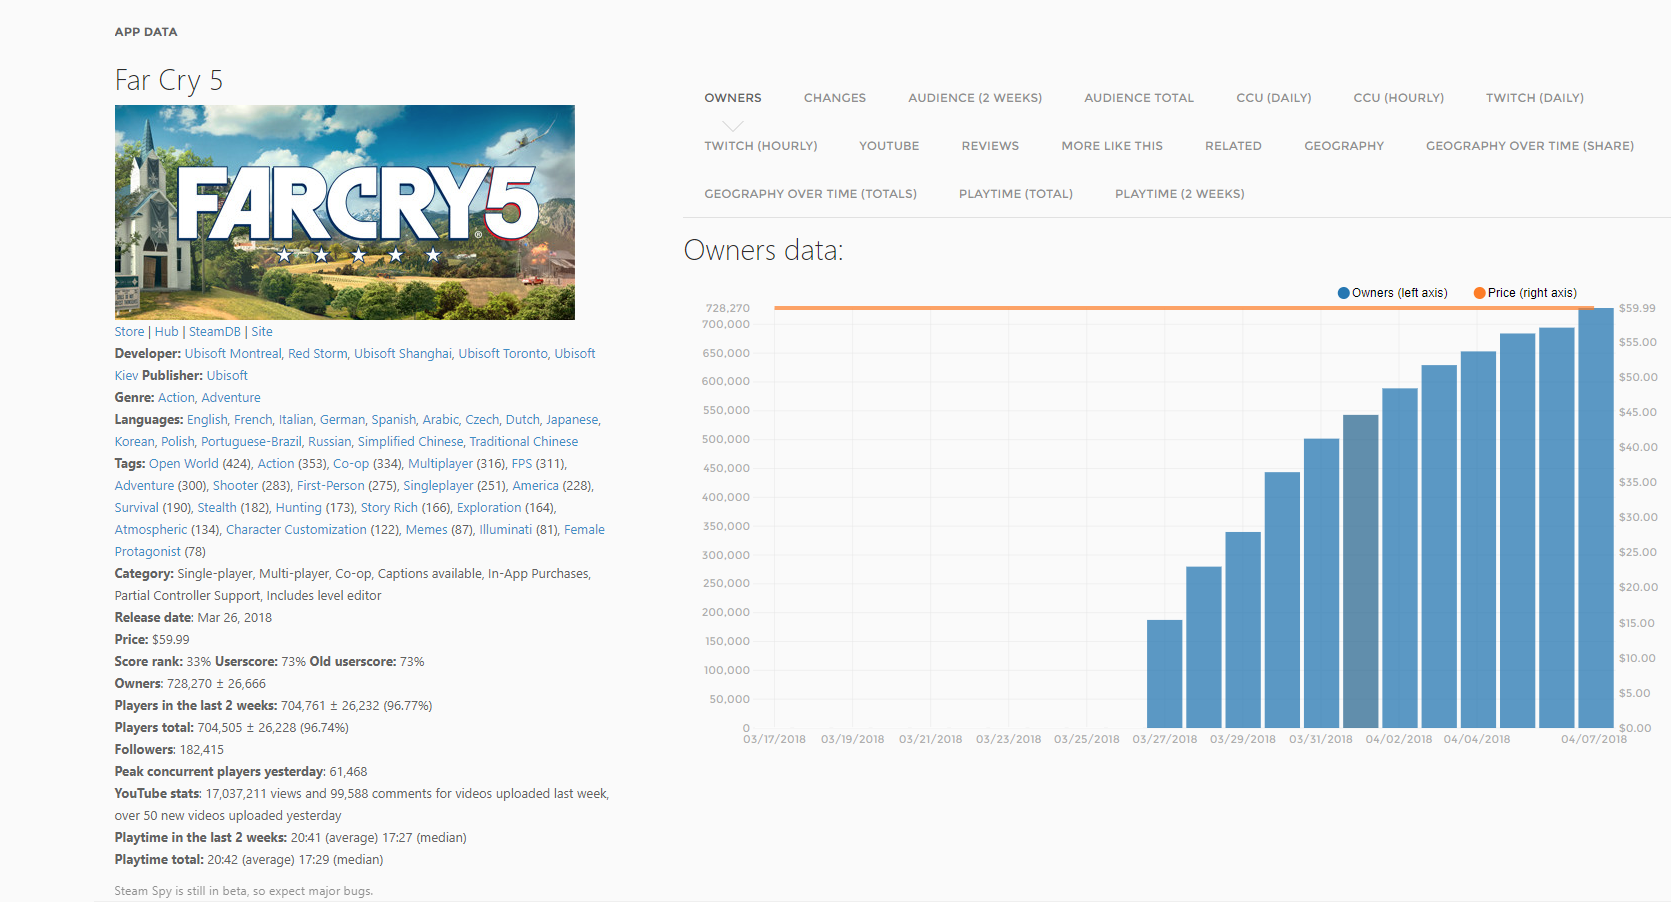Open Geography Over Time (Share) tab

coord(1530,146)
